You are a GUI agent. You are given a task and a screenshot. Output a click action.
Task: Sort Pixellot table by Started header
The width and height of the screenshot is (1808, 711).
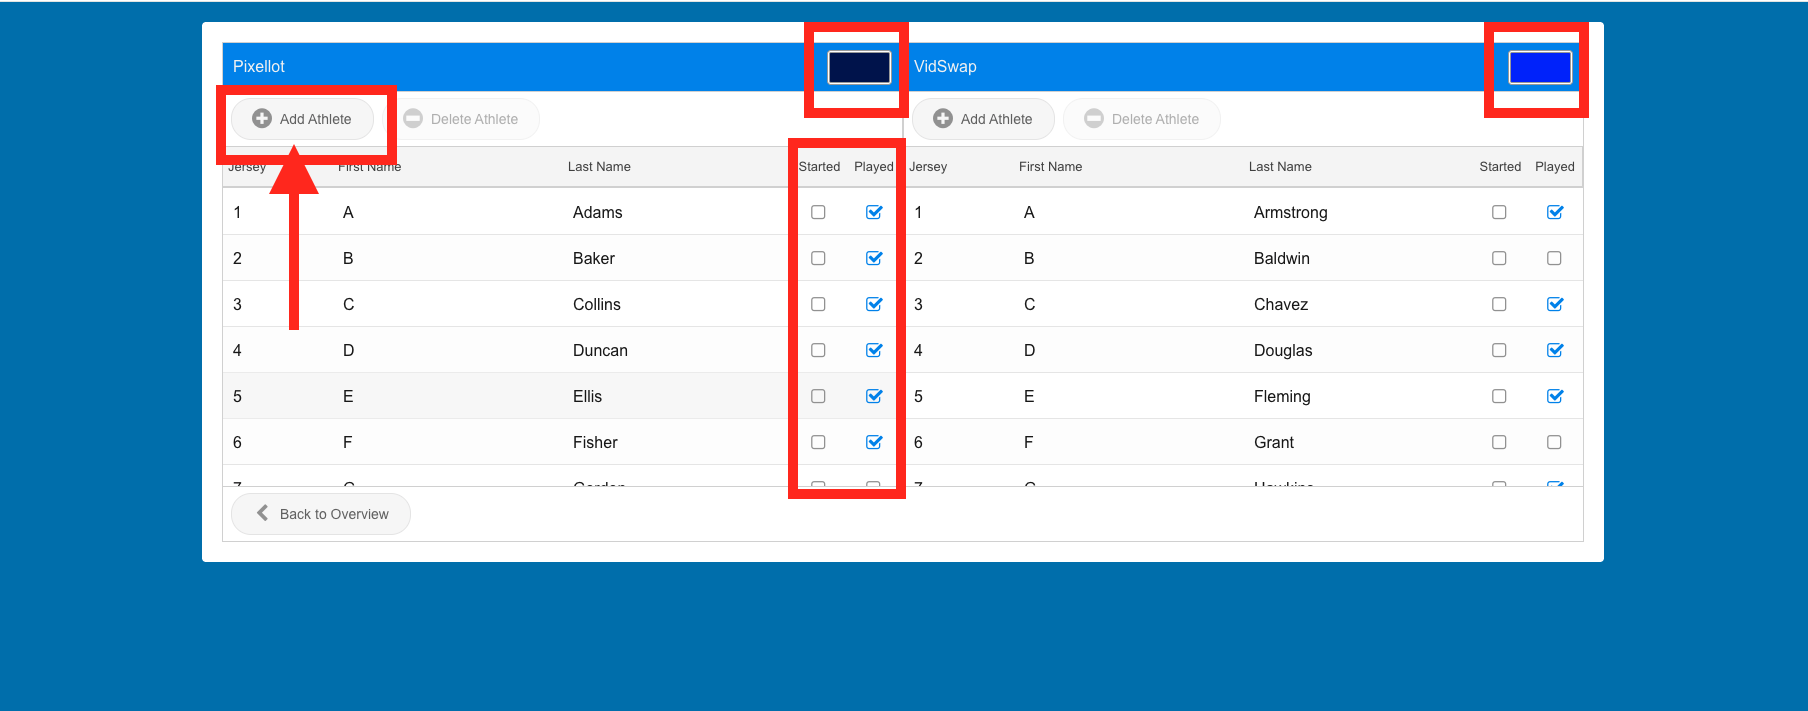coord(819,167)
